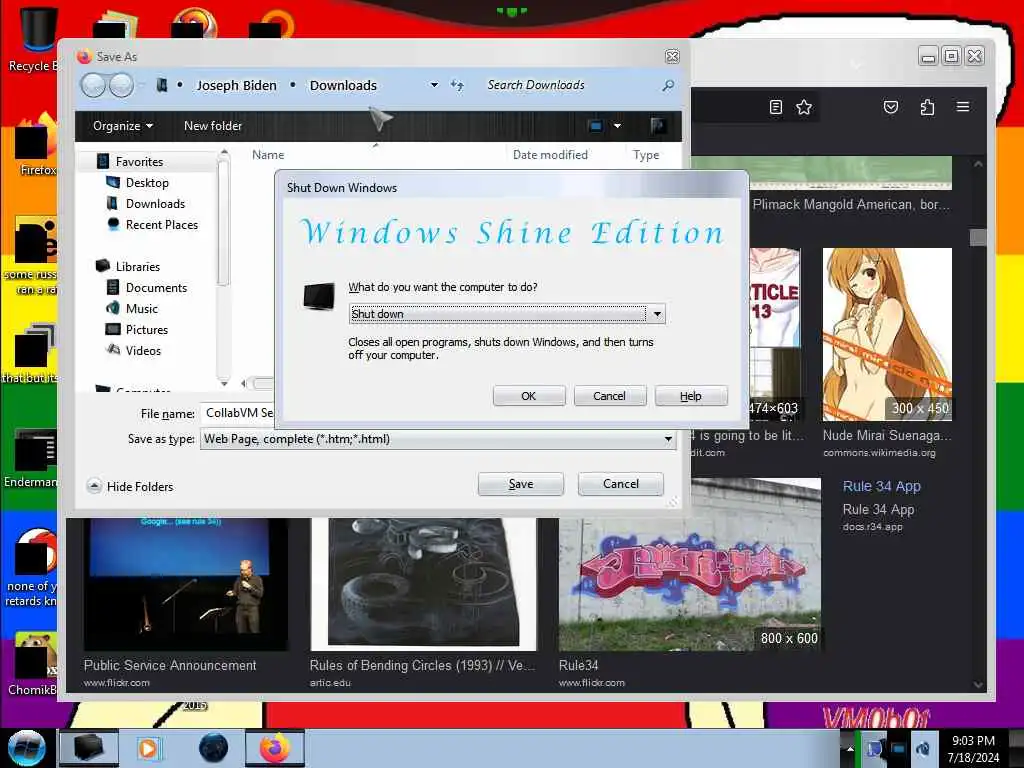Change view with the view icon
This screenshot has width=1024, height=768.
(x=595, y=126)
